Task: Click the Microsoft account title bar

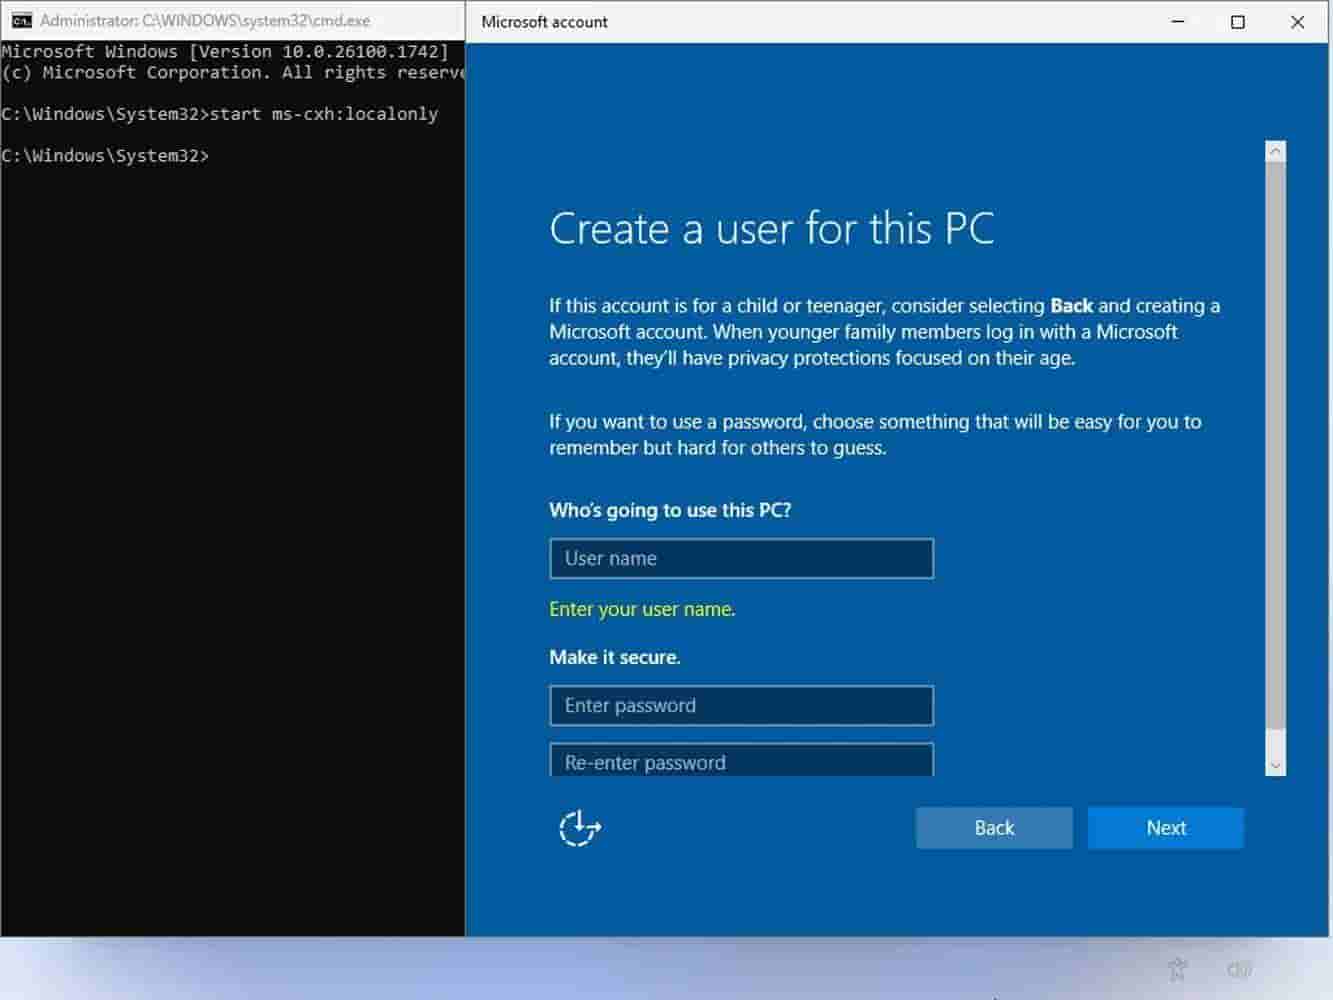Action: click(x=800, y=21)
